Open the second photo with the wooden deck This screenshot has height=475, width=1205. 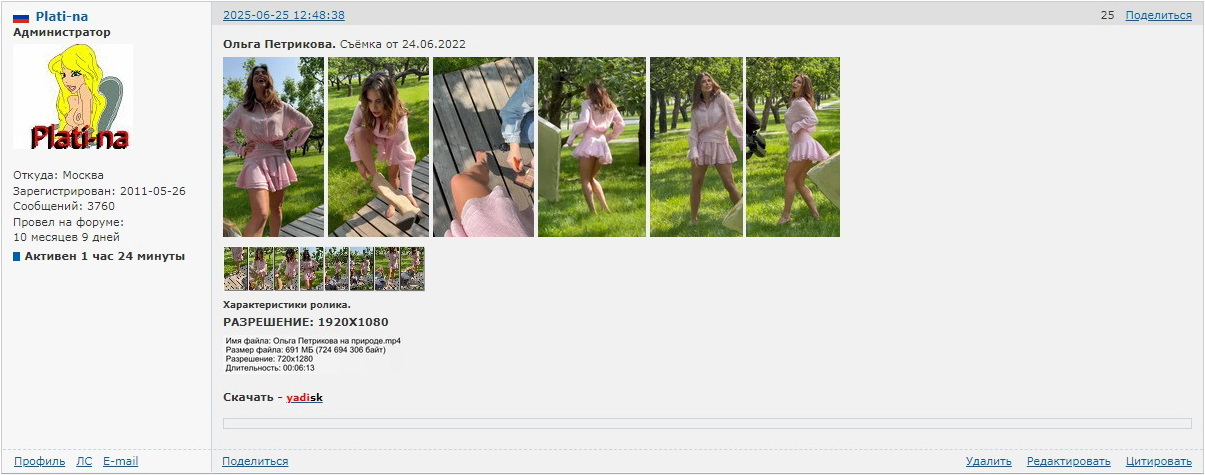pos(378,147)
